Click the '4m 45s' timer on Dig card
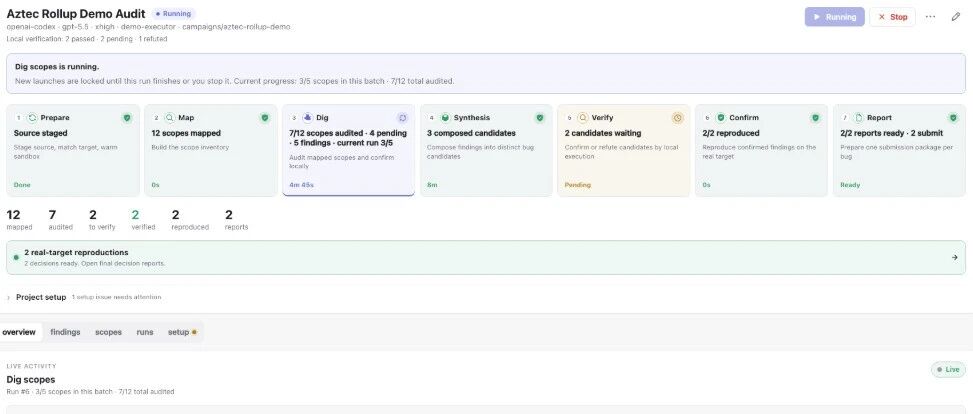This screenshot has height=414, width=973. (301, 185)
